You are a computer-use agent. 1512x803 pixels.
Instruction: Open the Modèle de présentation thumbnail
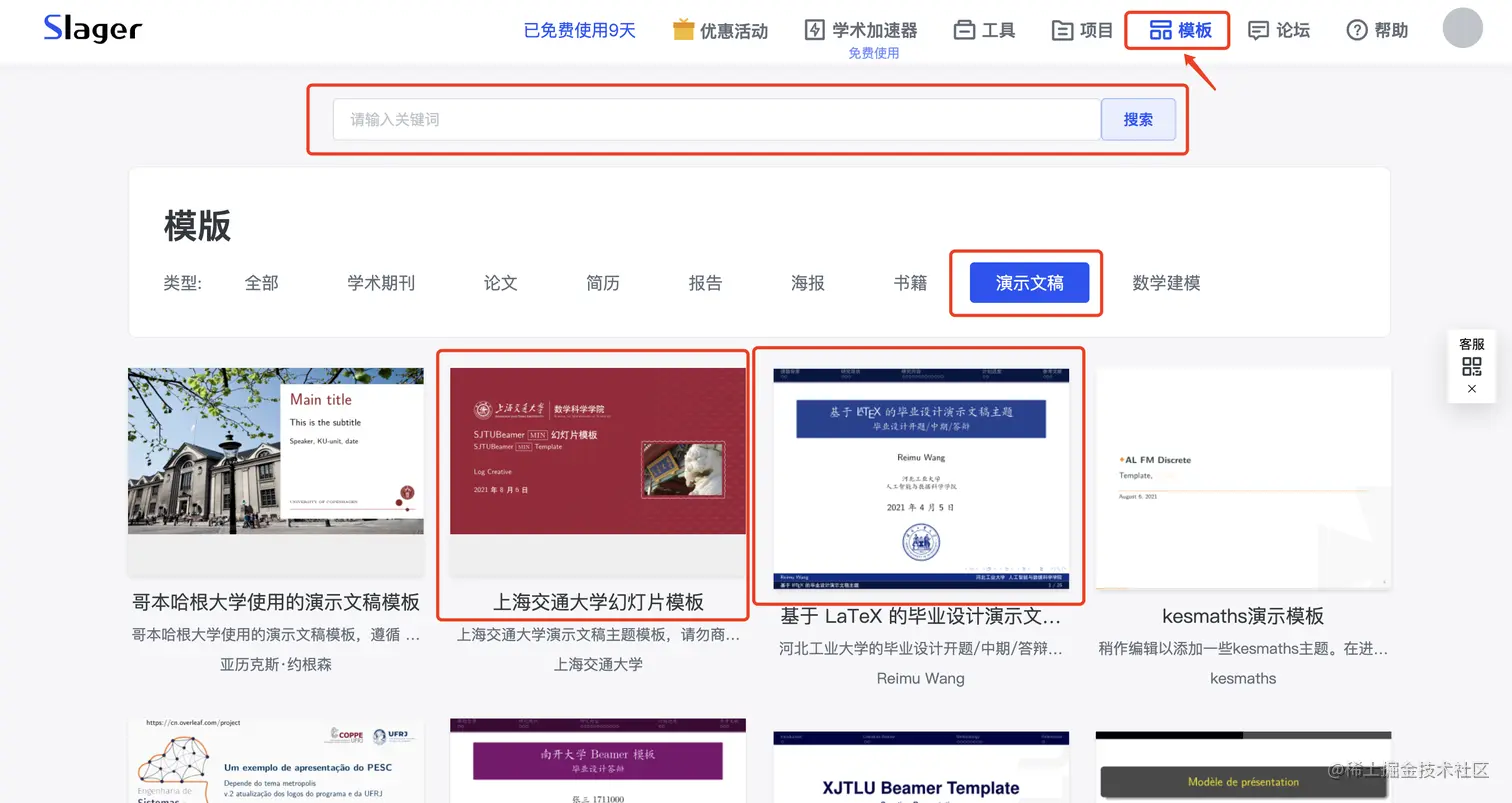pos(1243,767)
